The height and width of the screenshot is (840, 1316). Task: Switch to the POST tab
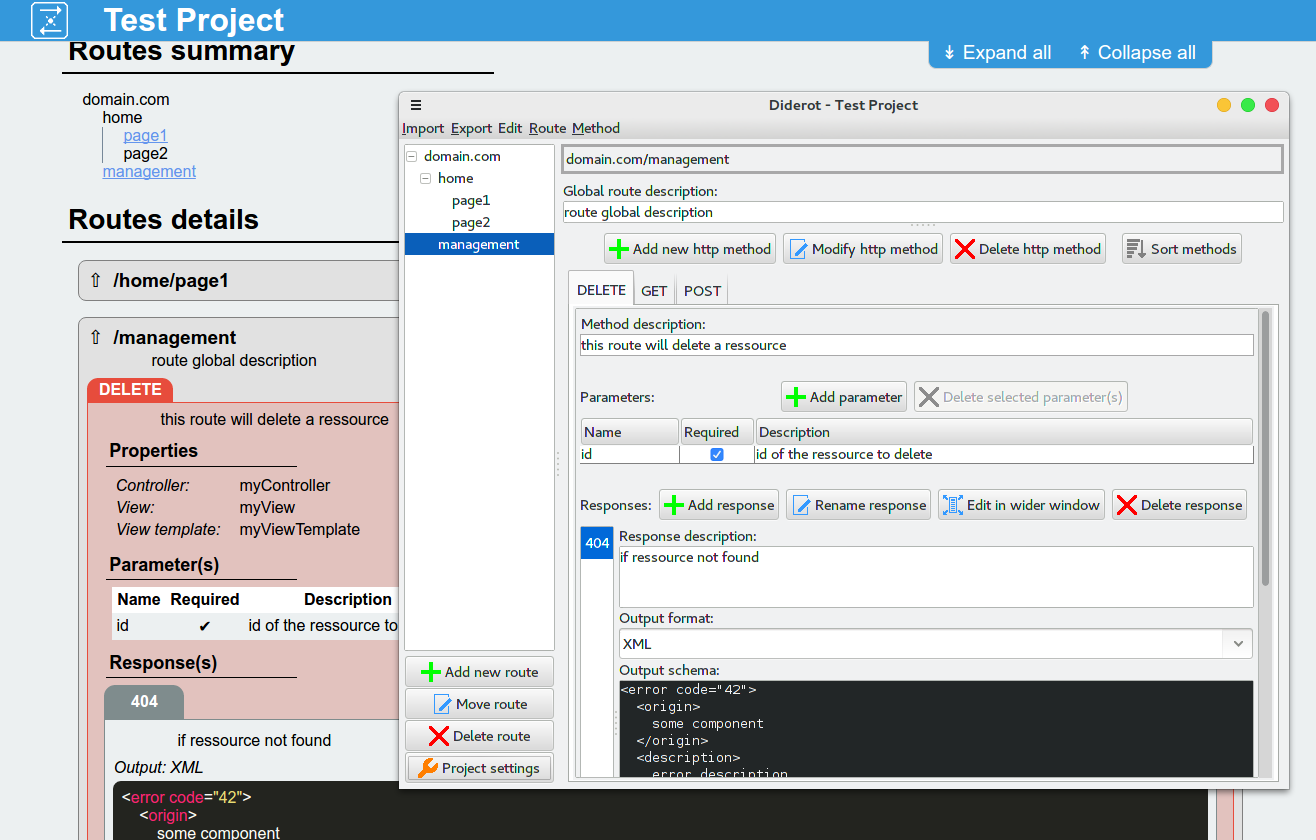click(702, 291)
